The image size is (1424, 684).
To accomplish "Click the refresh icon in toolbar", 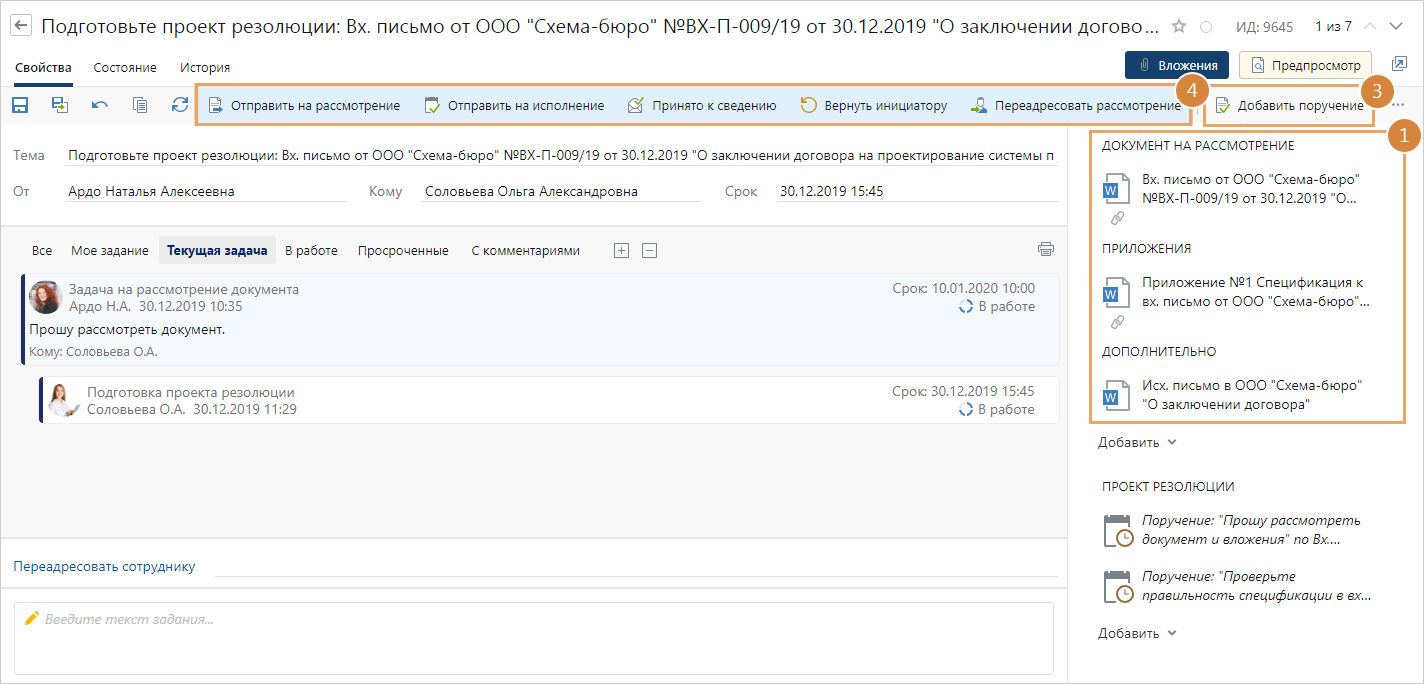I will [x=180, y=105].
